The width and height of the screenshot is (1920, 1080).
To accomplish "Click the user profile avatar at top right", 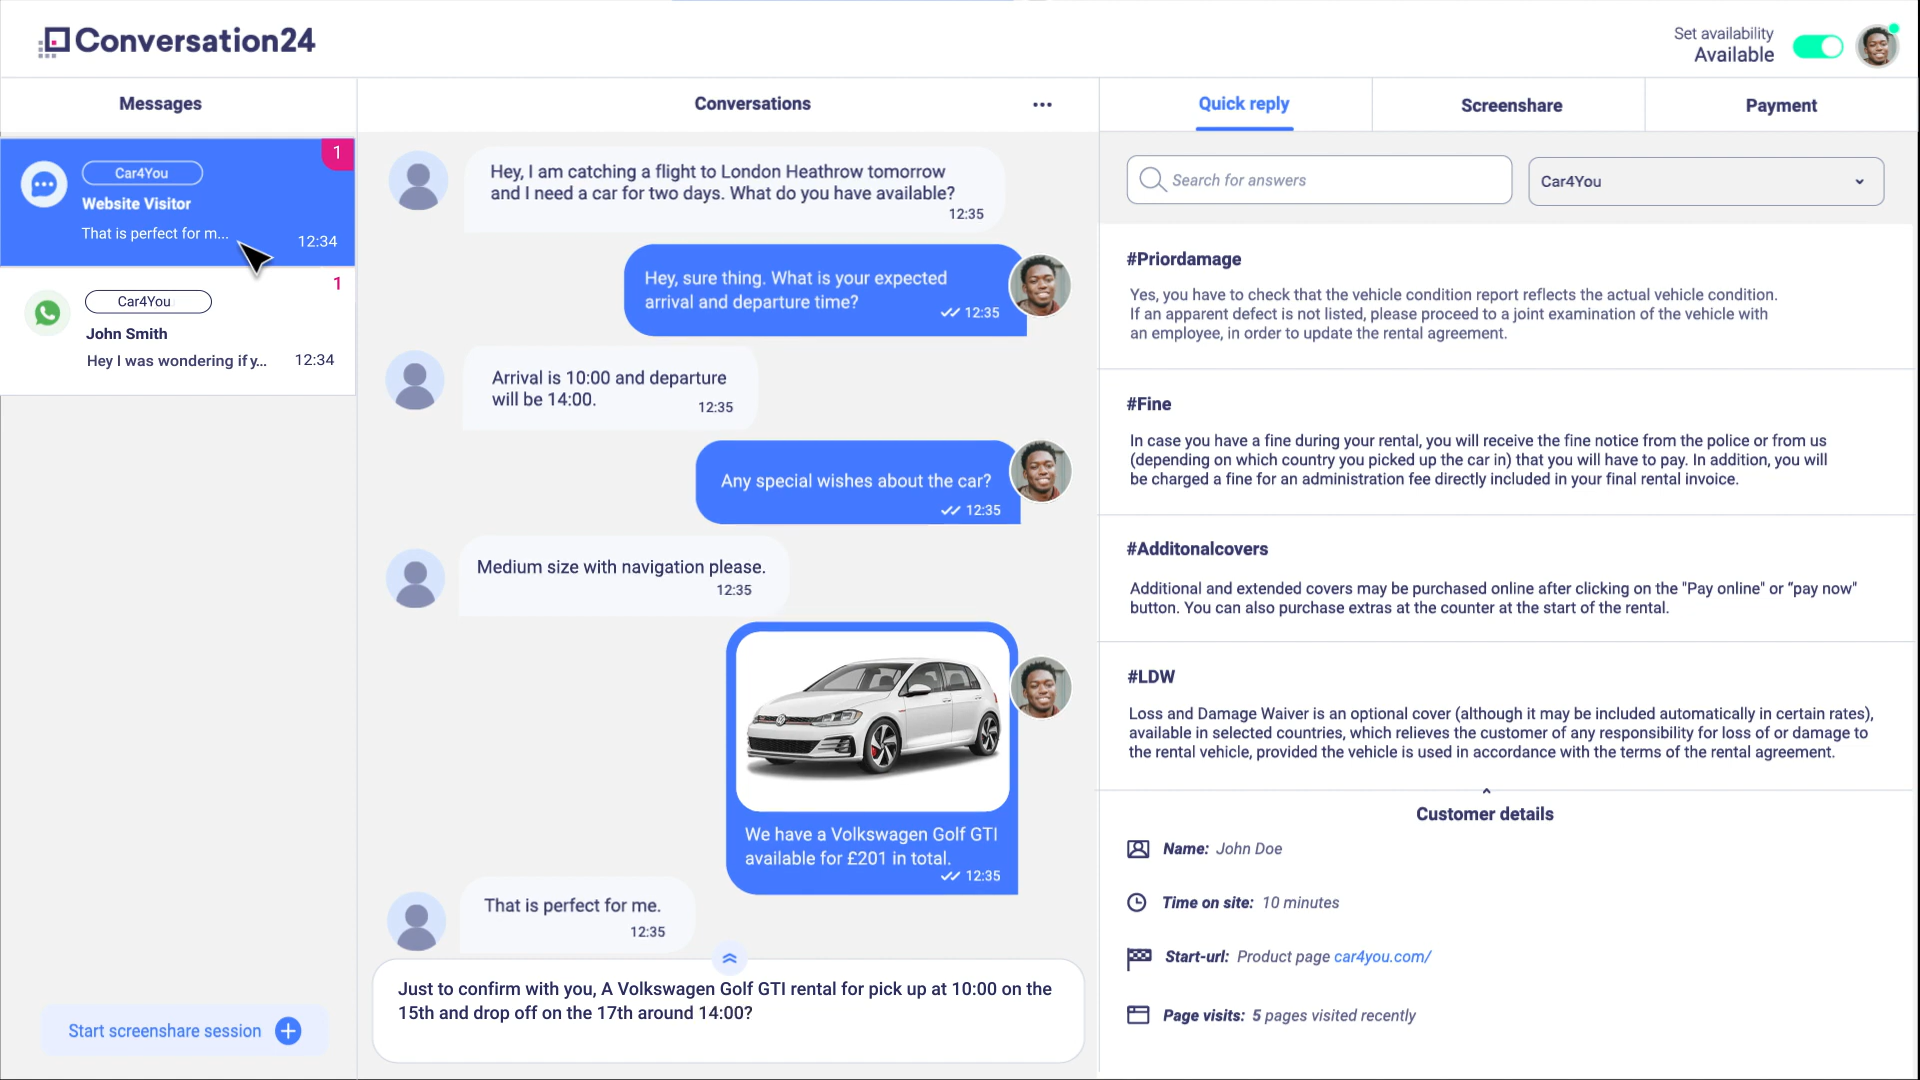I will coord(1877,46).
